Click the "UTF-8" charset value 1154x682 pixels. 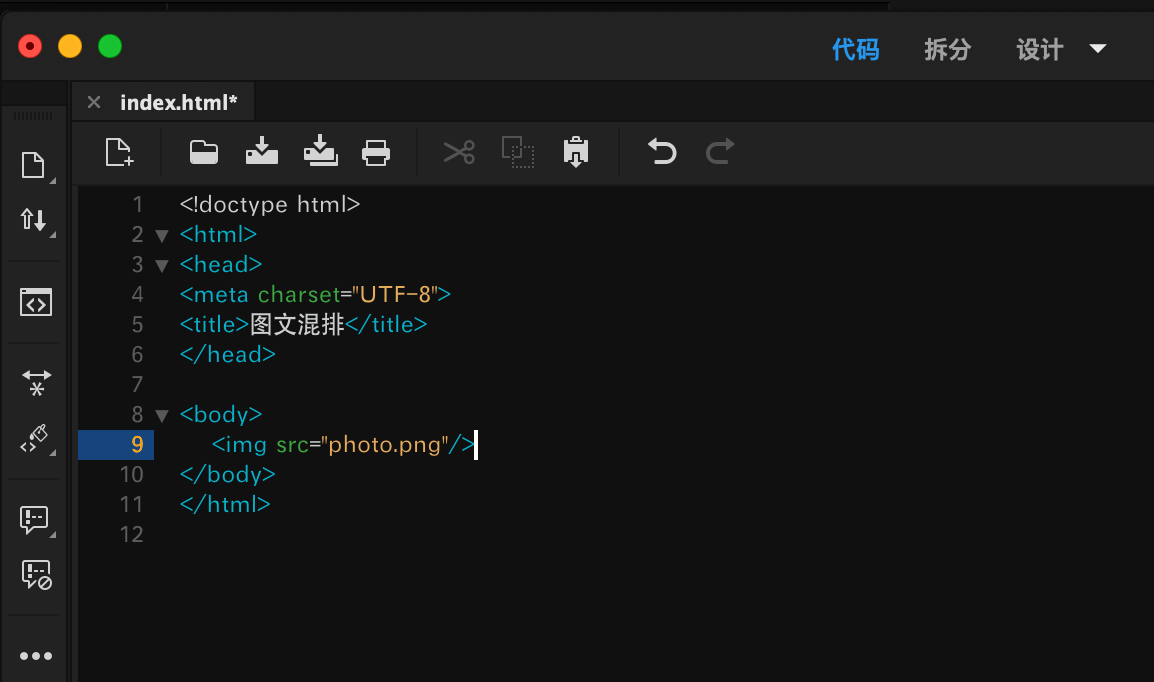click(x=395, y=294)
